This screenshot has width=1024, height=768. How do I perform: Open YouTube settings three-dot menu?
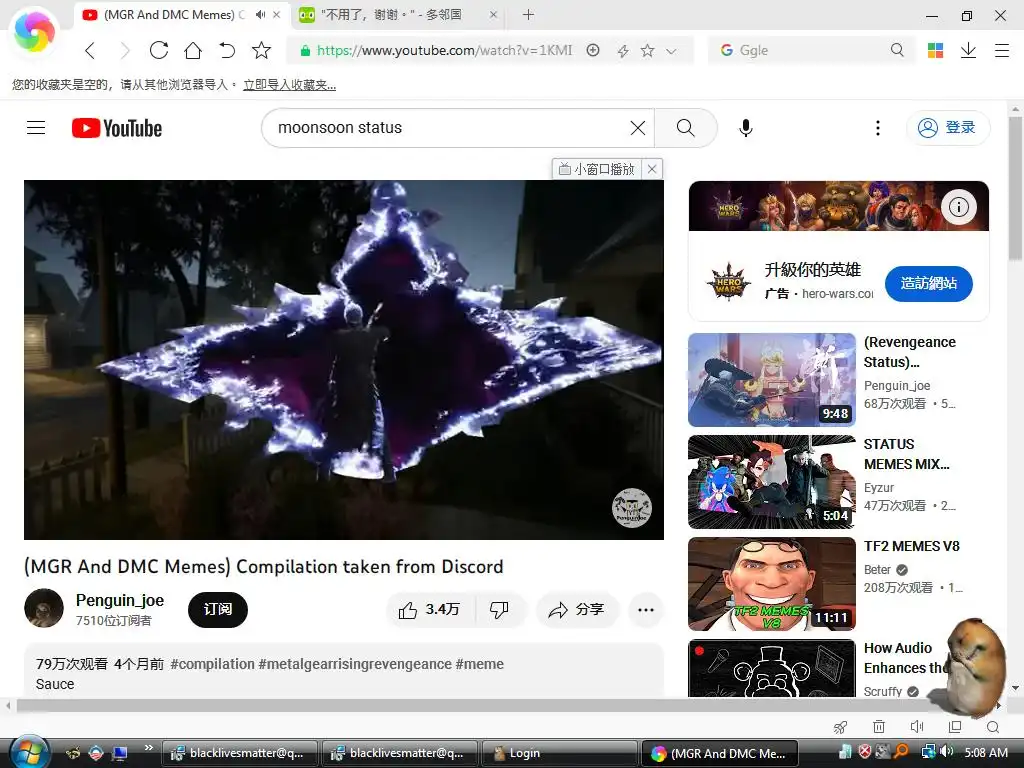point(878,128)
